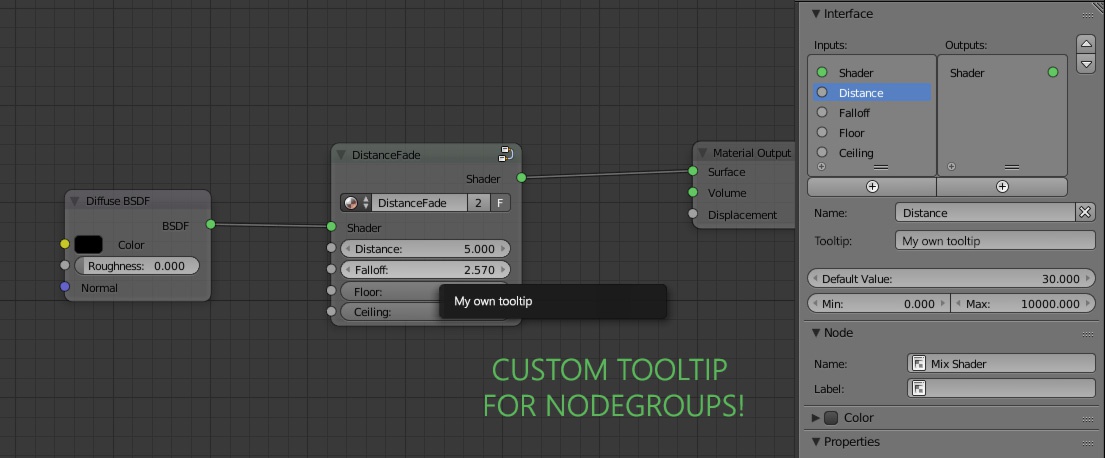Click the DistanceFade Shader input socket
The image size is (1105, 458).
coord(331,226)
